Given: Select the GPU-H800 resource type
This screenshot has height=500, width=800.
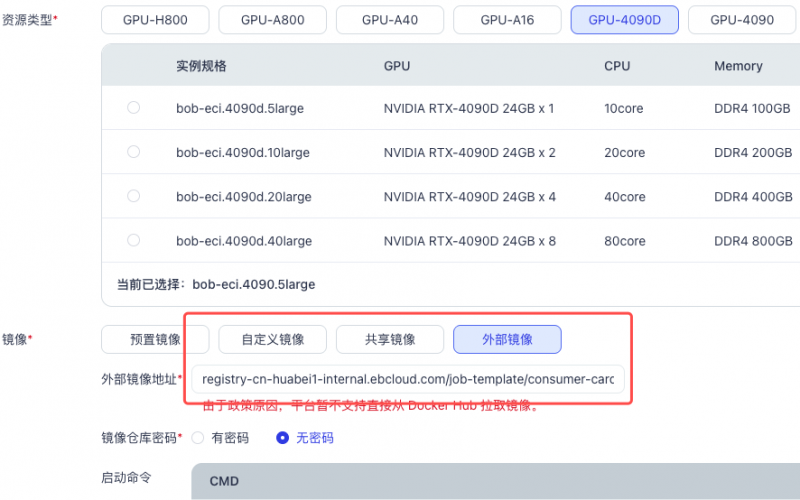Looking at the screenshot, I should (155, 19).
